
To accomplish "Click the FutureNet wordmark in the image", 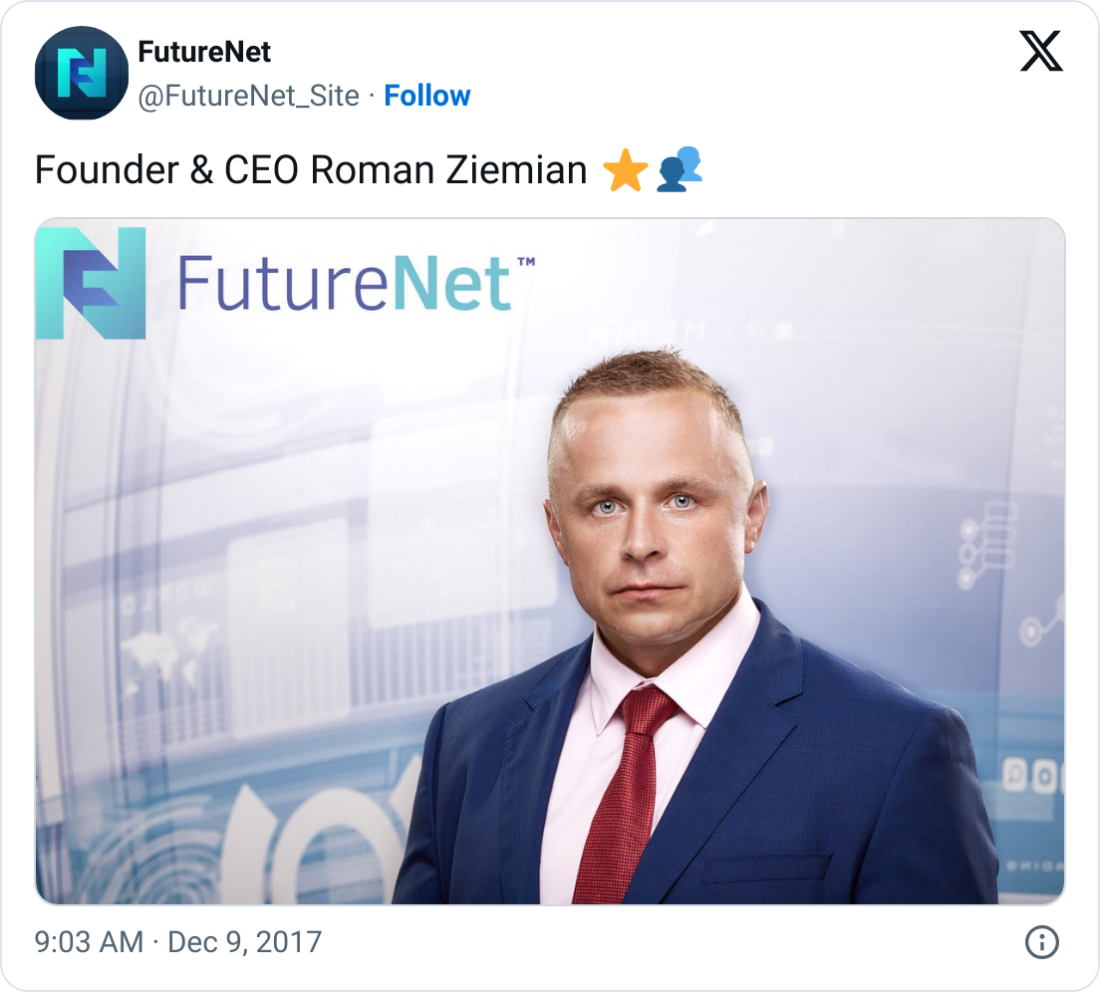I will click(344, 283).
